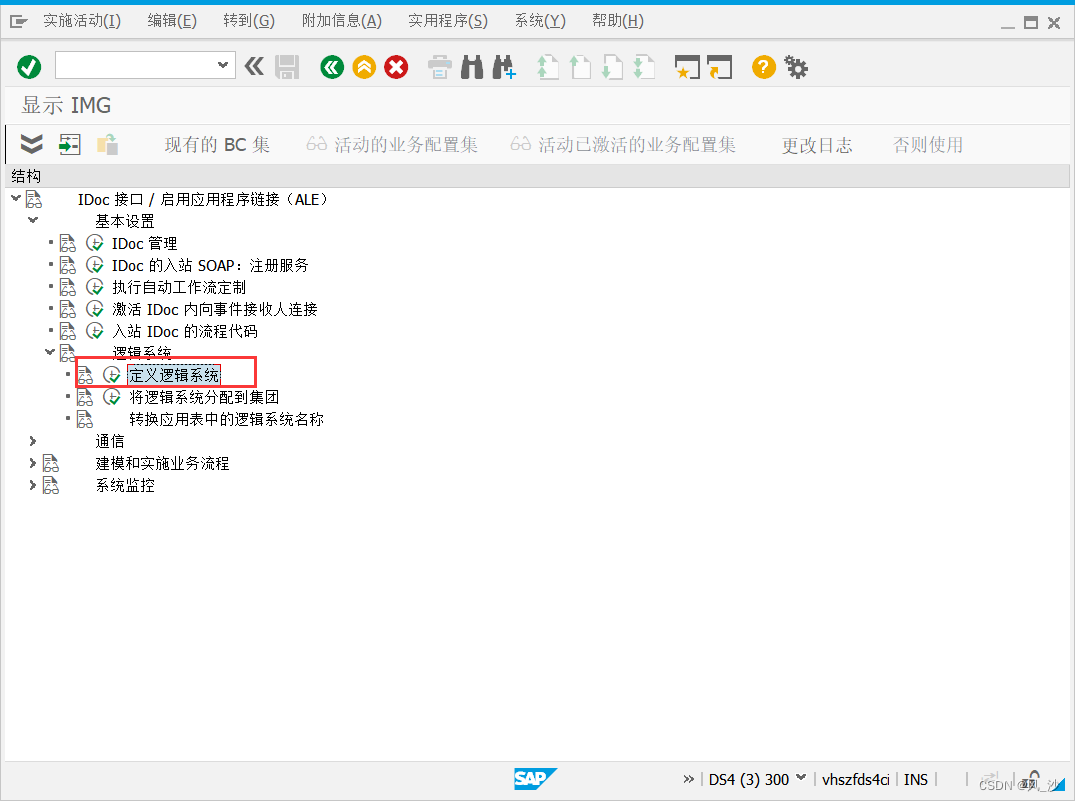Click into the transaction command input field
The image size is (1075, 801).
pyautogui.click(x=136, y=65)
